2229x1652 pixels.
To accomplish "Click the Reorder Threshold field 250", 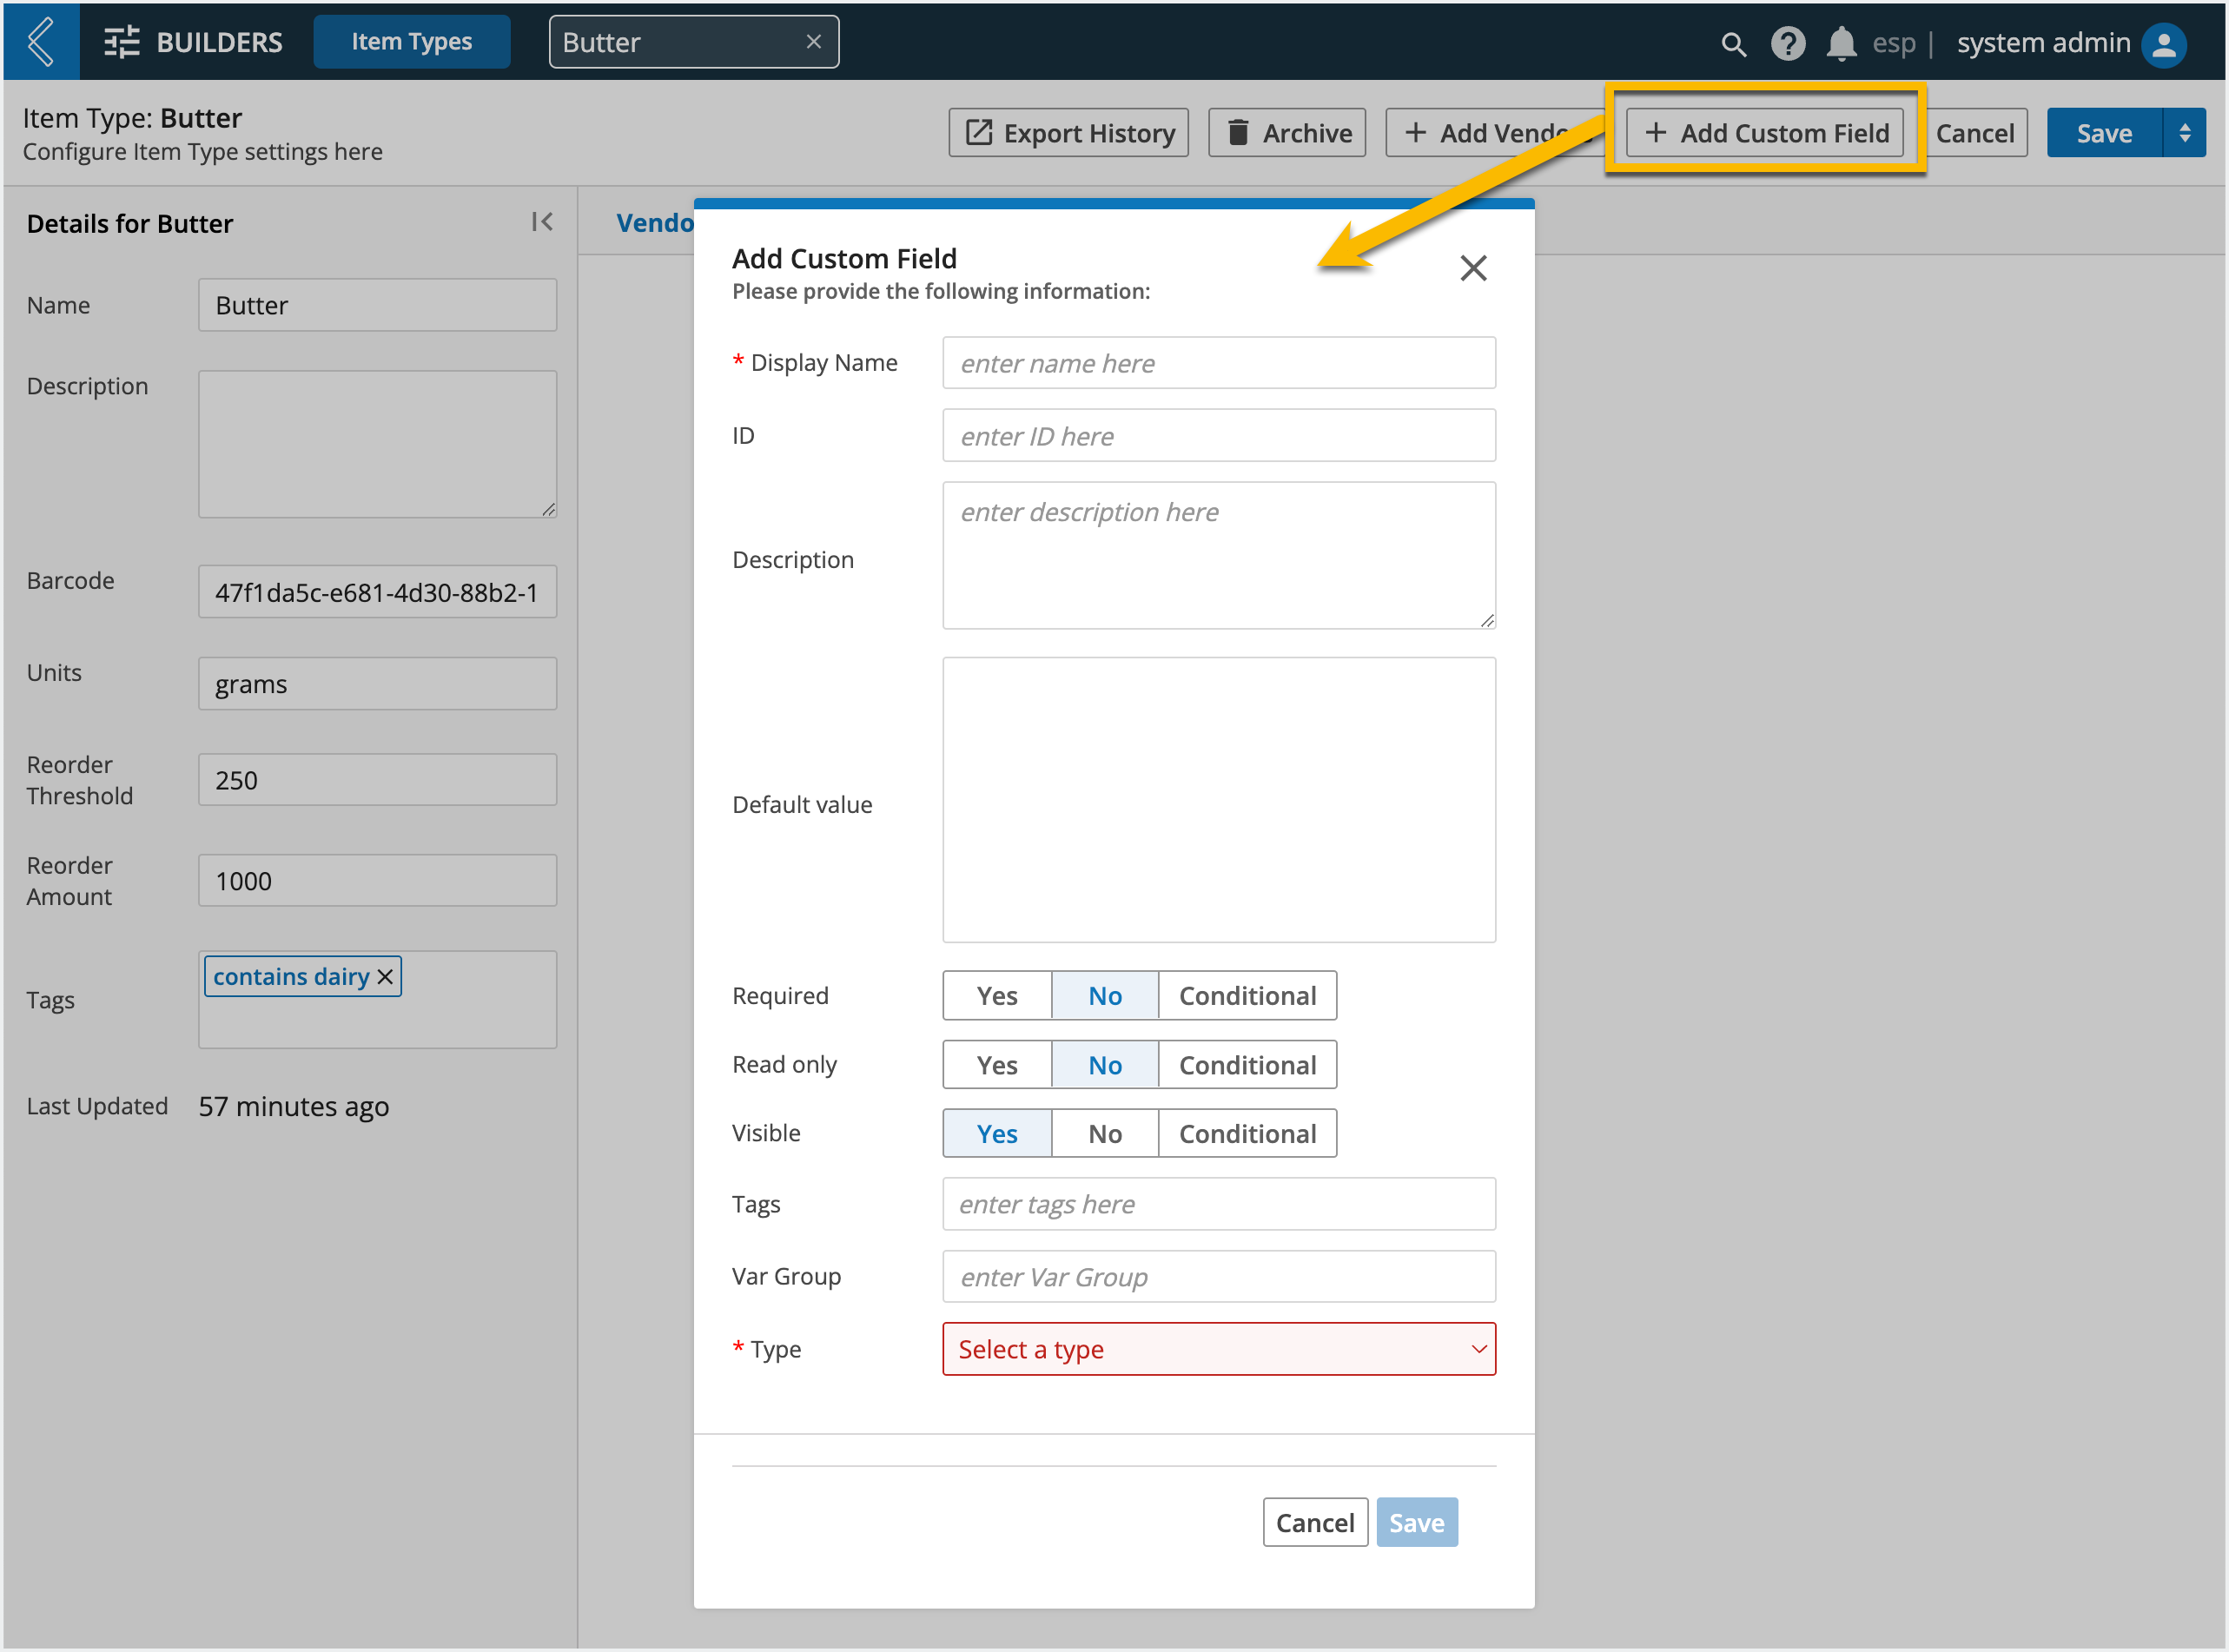I will [x=377, y=780].
